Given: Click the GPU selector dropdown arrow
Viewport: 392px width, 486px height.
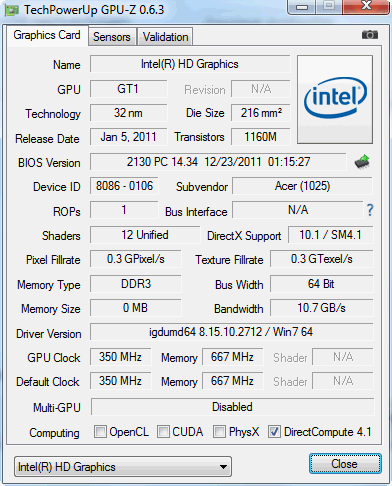Looking at the screenshot, I should click(x=224, y=467).
